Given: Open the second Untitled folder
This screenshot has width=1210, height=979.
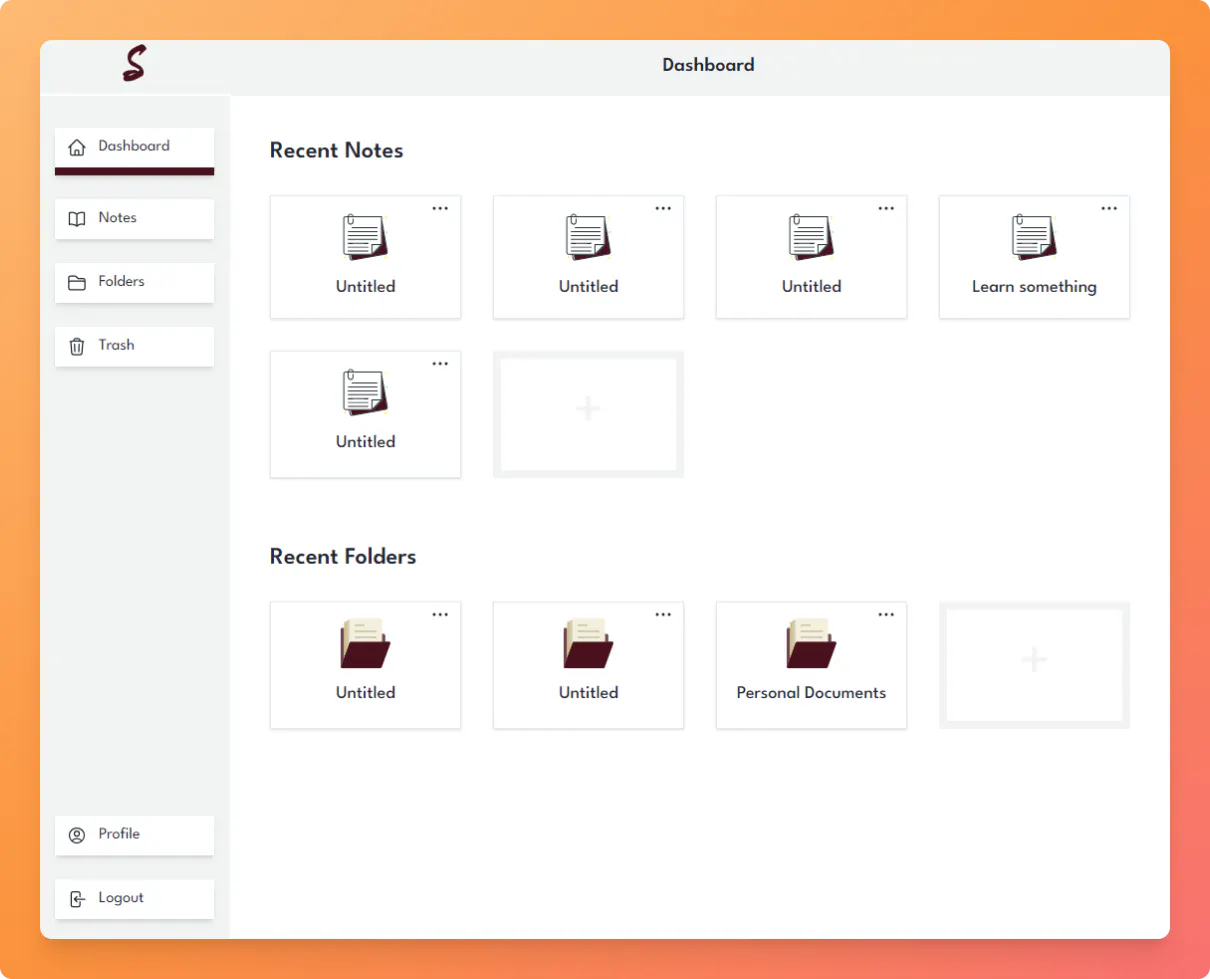Looking at the screenshot, I should click(x=588, y=665).
